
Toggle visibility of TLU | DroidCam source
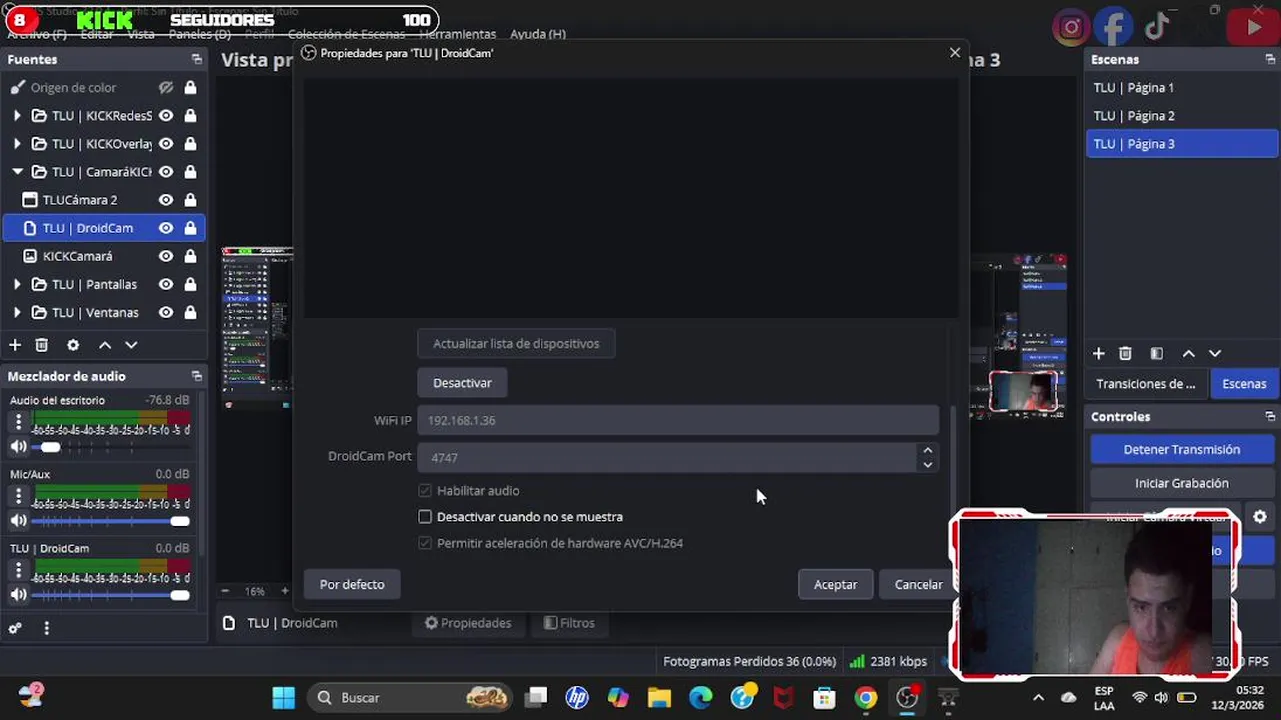coord(166,228)
